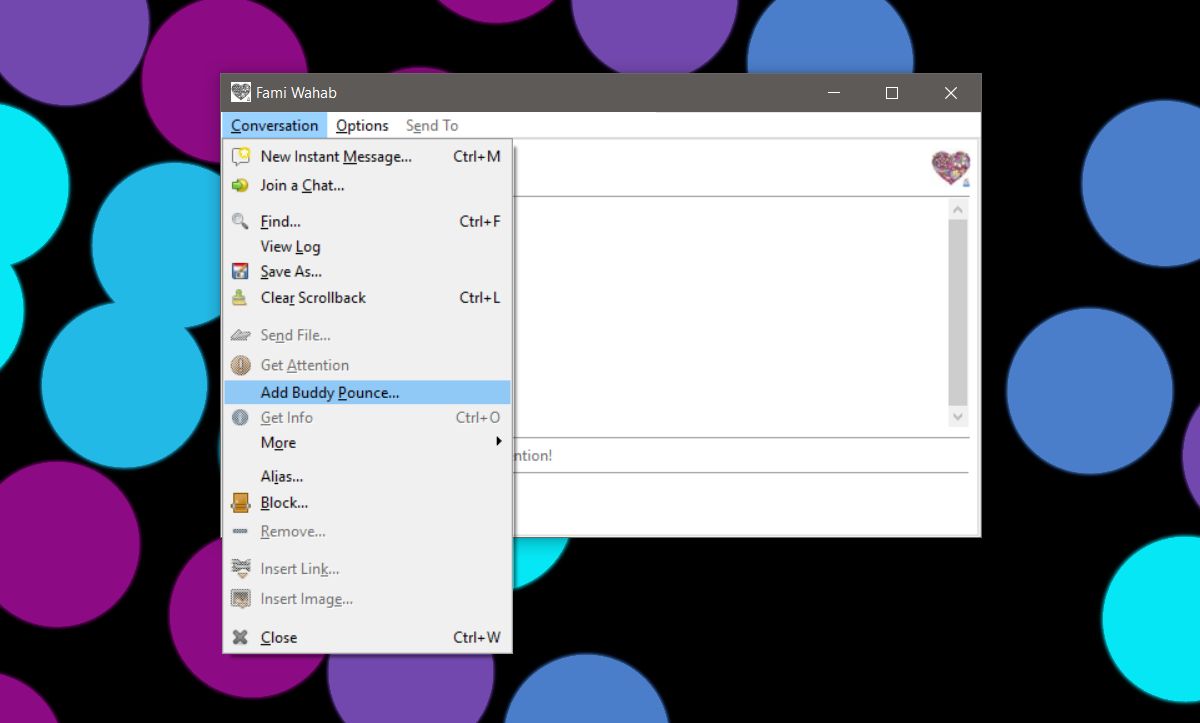Click the New Instant Message icon
The width and height of the screenshot is (1200, 723).
(x=241, y=156)
